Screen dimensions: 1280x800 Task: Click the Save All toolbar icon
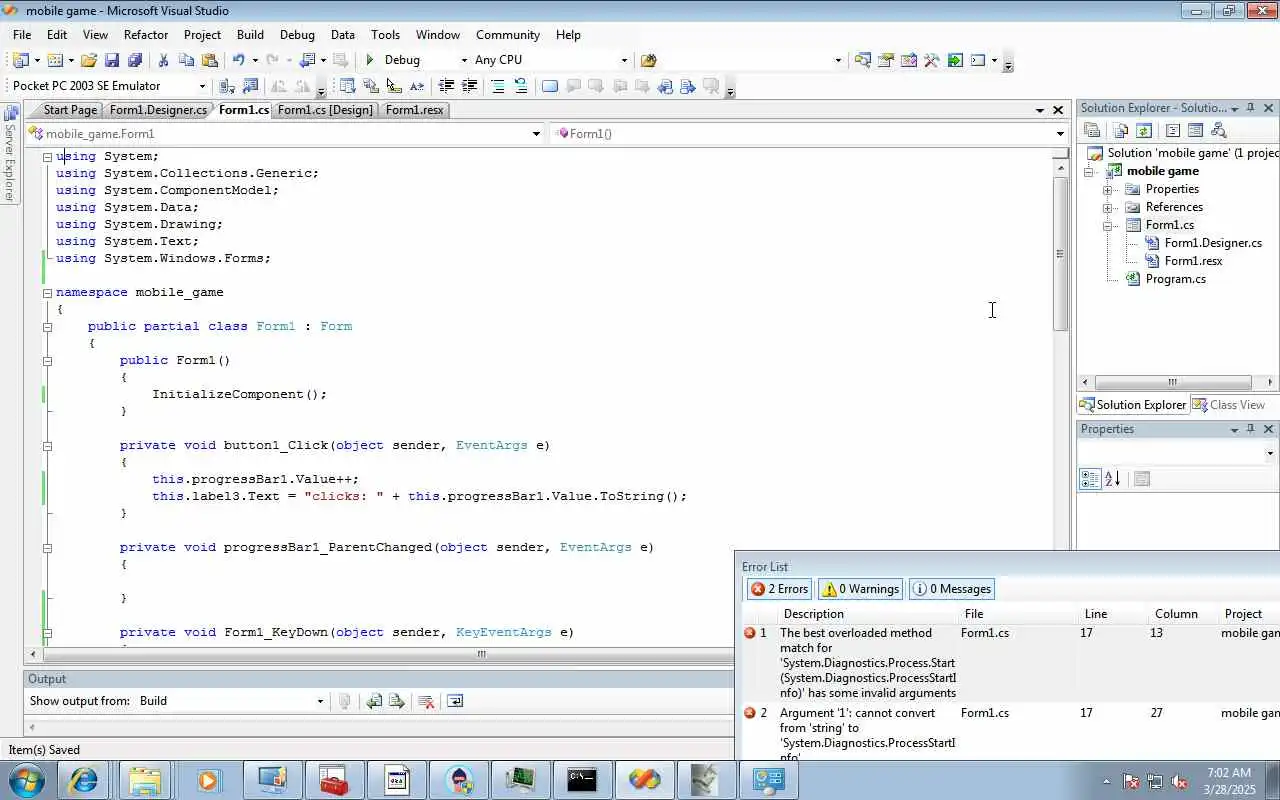135,60
